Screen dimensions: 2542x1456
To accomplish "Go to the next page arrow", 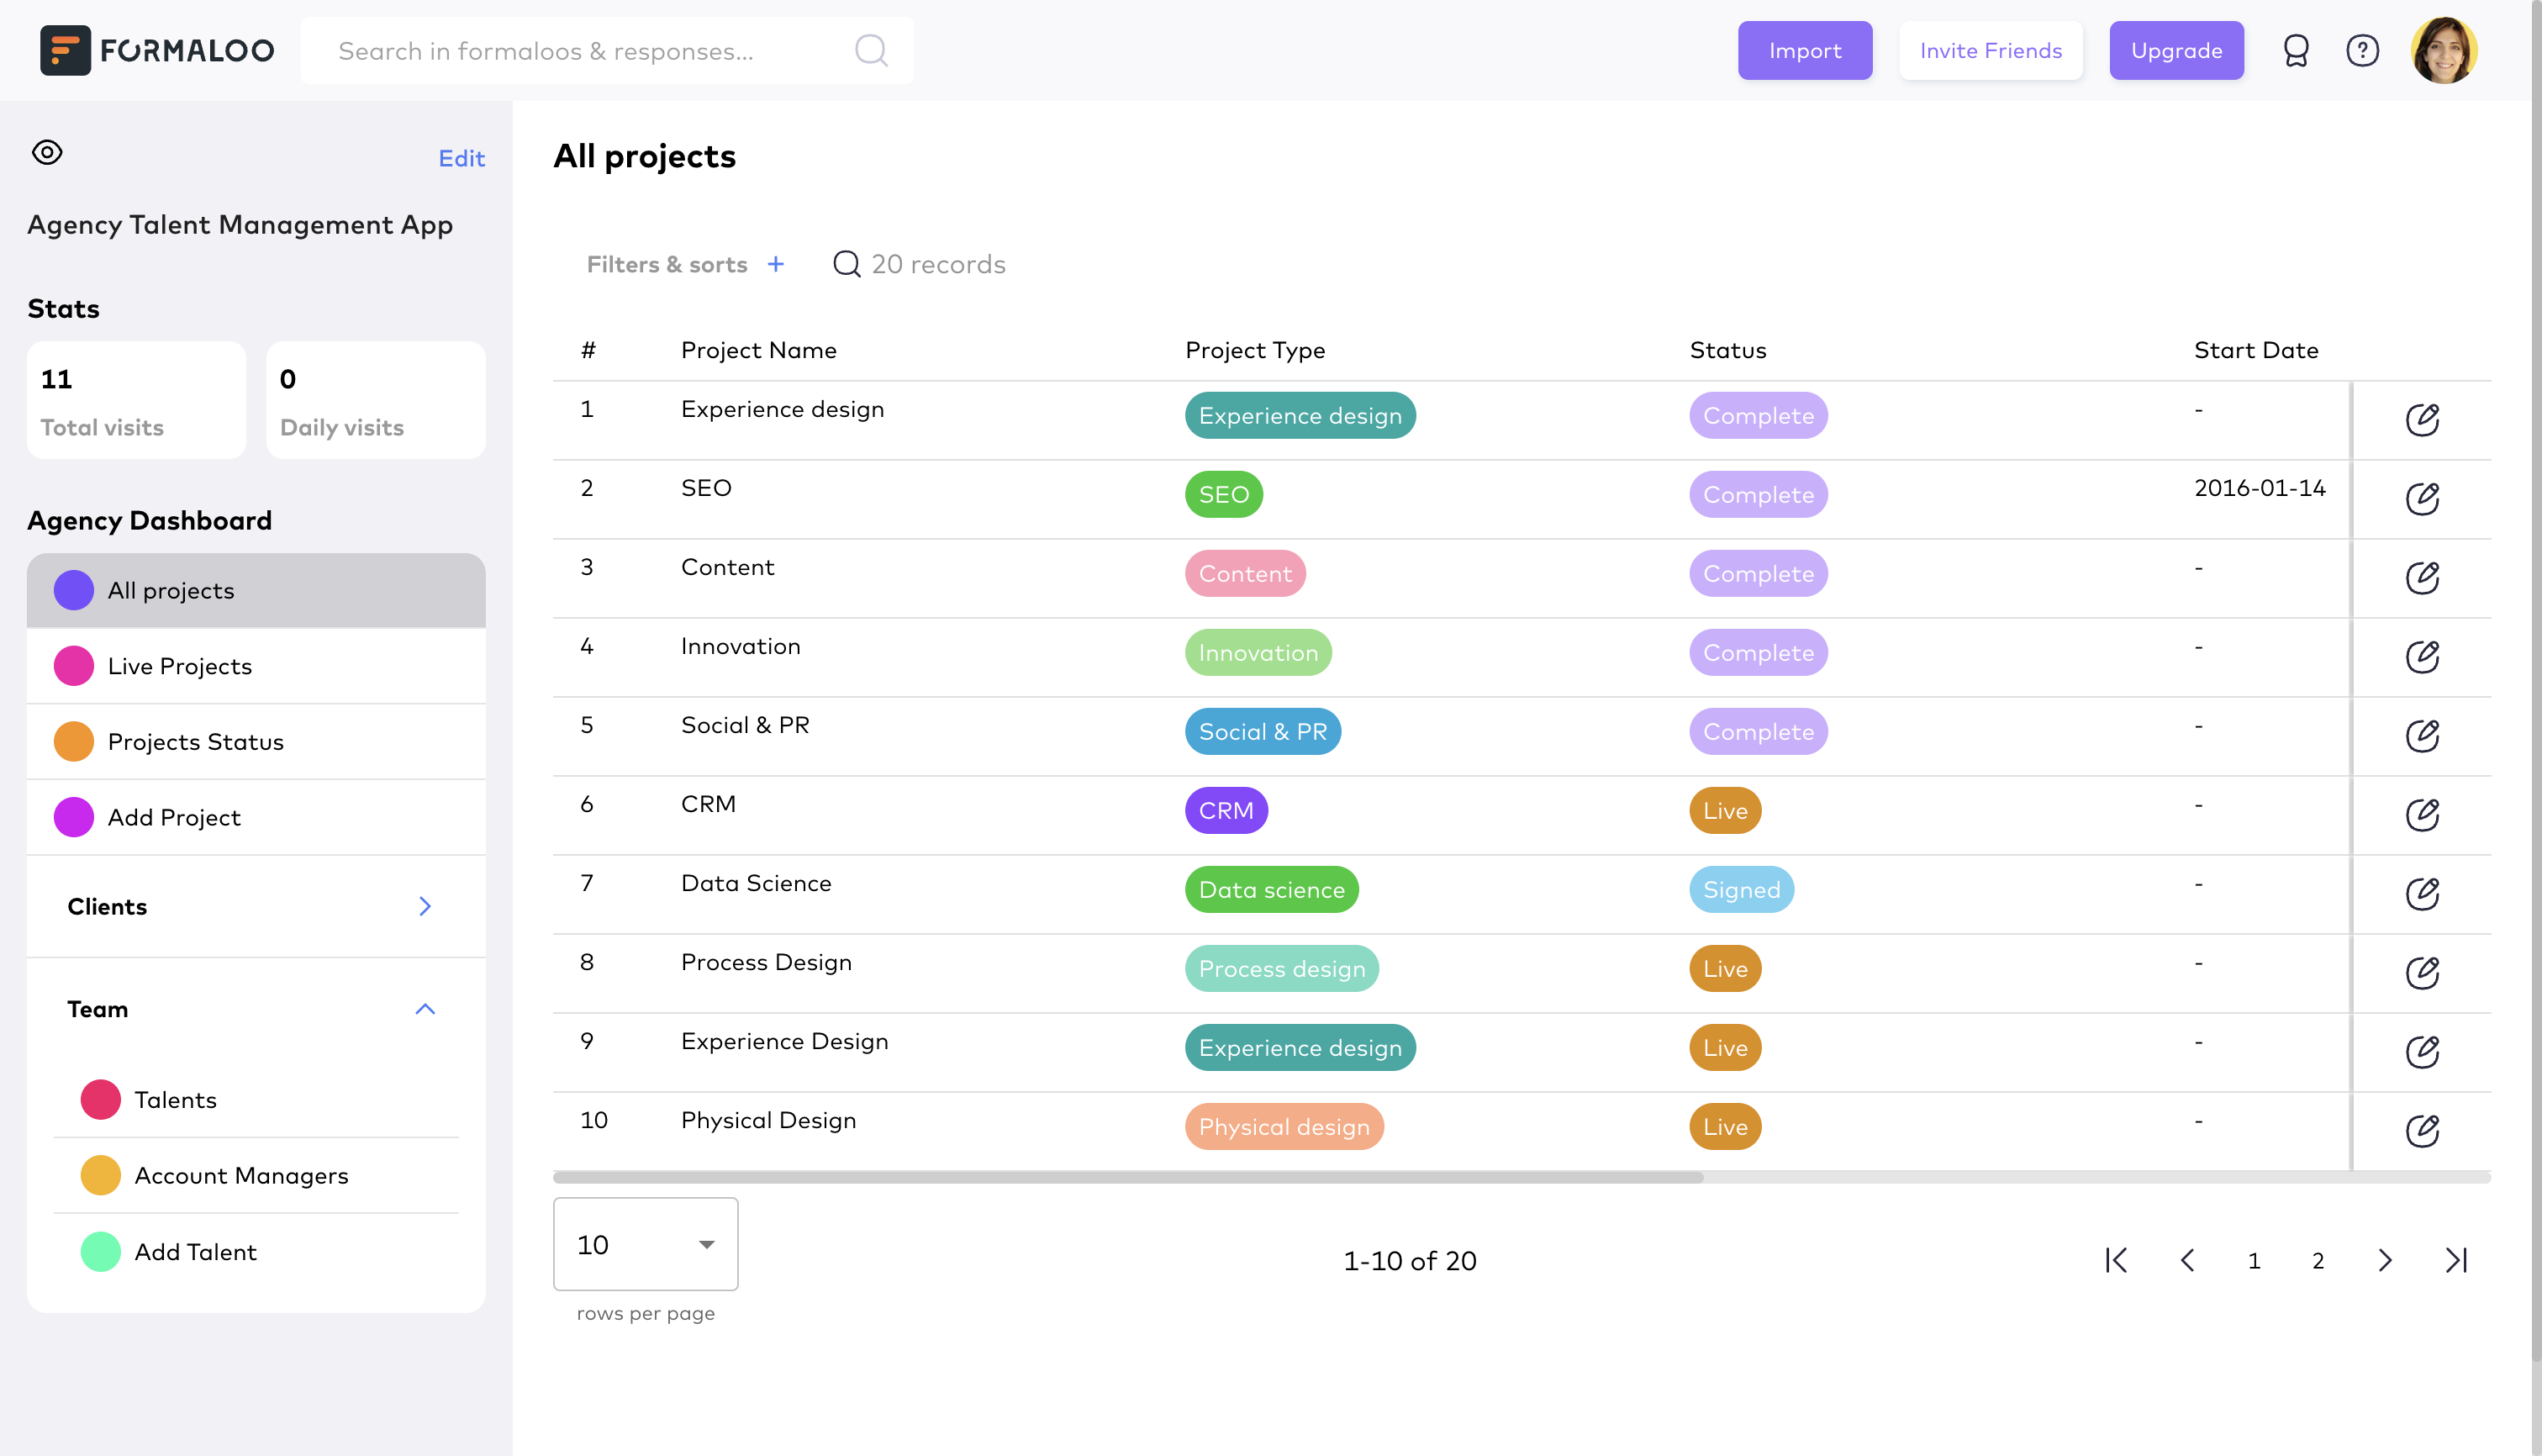I will pyautogui.click(x=2385, y=1260).
